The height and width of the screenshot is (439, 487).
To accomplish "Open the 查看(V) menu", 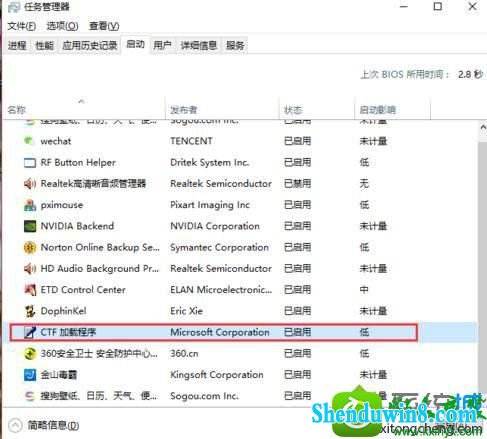I will coord(104,26).
